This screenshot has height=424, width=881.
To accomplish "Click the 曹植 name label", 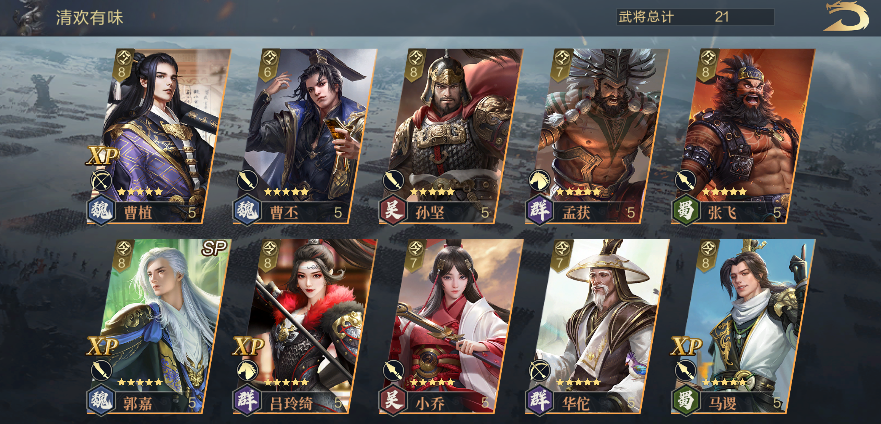I will point(135,213).
